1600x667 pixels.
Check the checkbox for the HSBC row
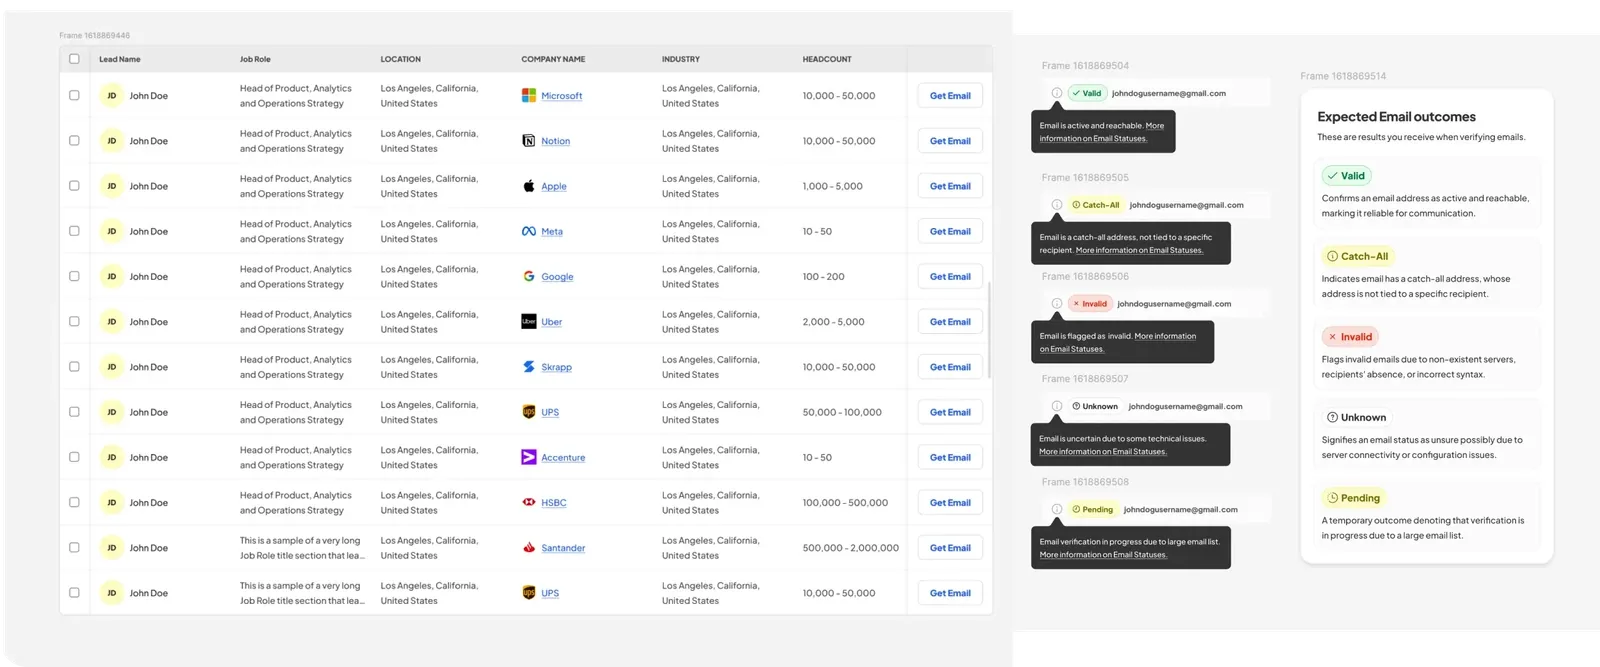click(74, 502)
